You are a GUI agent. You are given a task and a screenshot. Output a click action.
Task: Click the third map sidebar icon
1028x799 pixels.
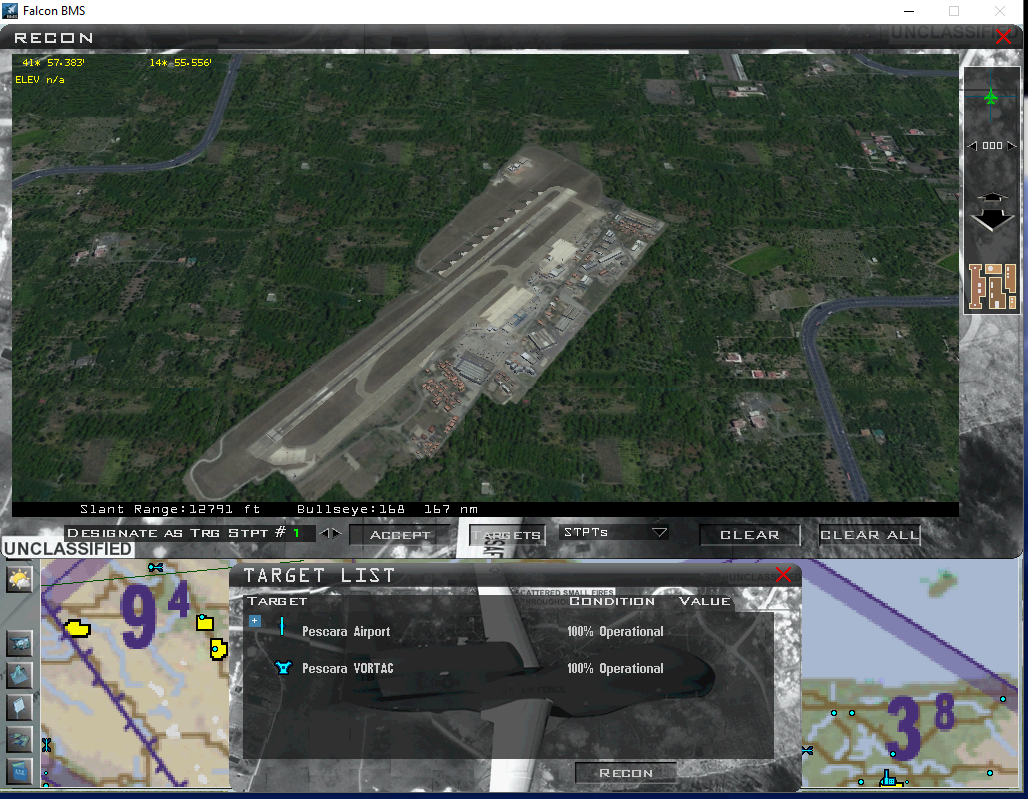(x=19, y=675)
